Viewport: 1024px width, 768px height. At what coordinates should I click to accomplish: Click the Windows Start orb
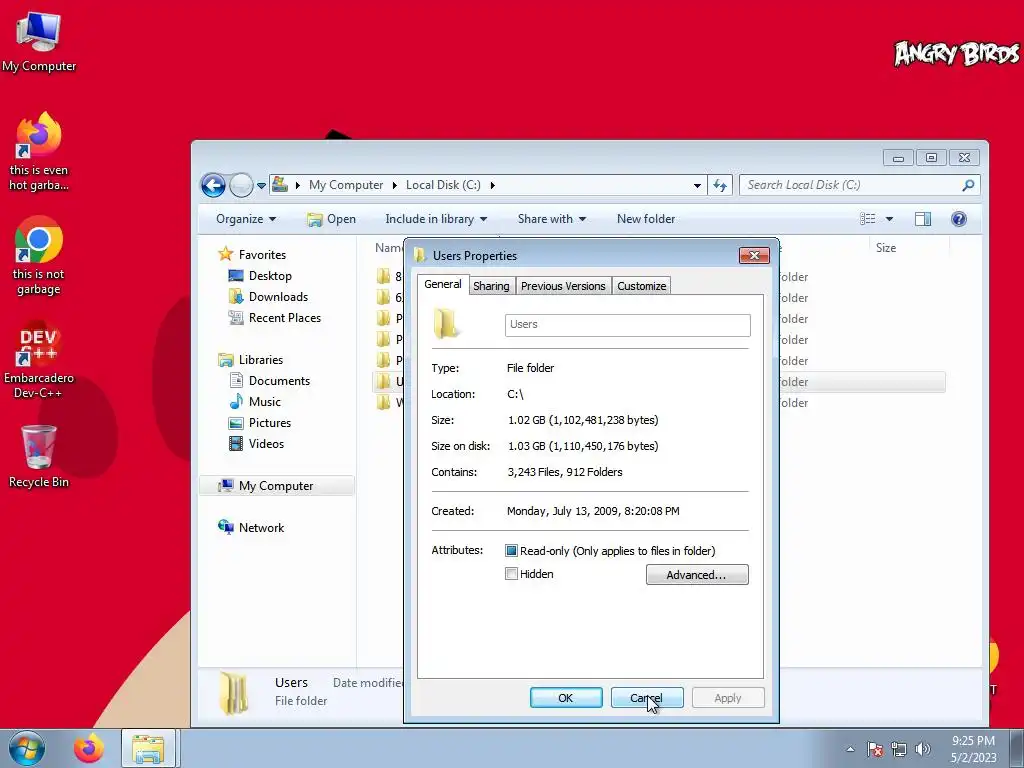[x=26, y=748]
